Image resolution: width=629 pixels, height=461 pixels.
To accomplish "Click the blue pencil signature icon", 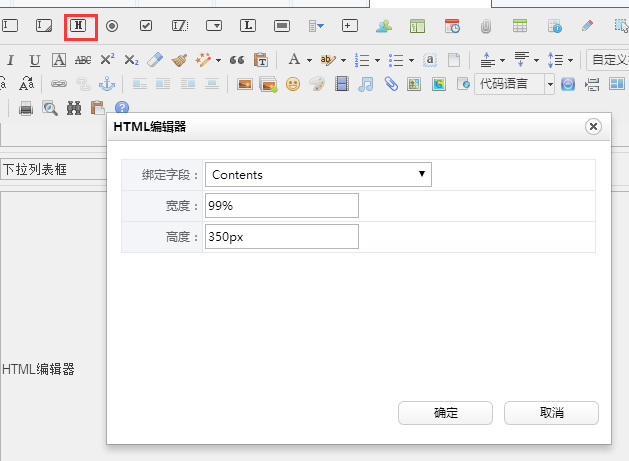I will tap(588, 26).
